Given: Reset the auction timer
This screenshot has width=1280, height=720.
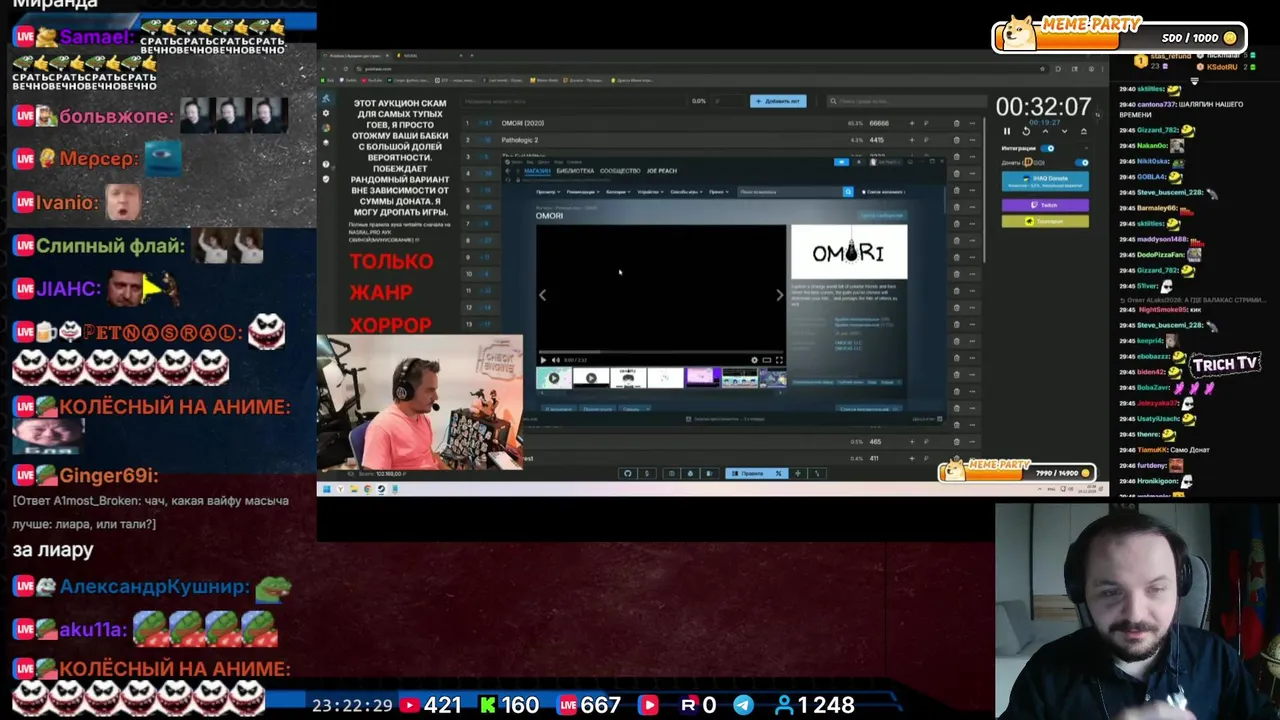Looking at the screenshot, I should [x=1026, y=131].
